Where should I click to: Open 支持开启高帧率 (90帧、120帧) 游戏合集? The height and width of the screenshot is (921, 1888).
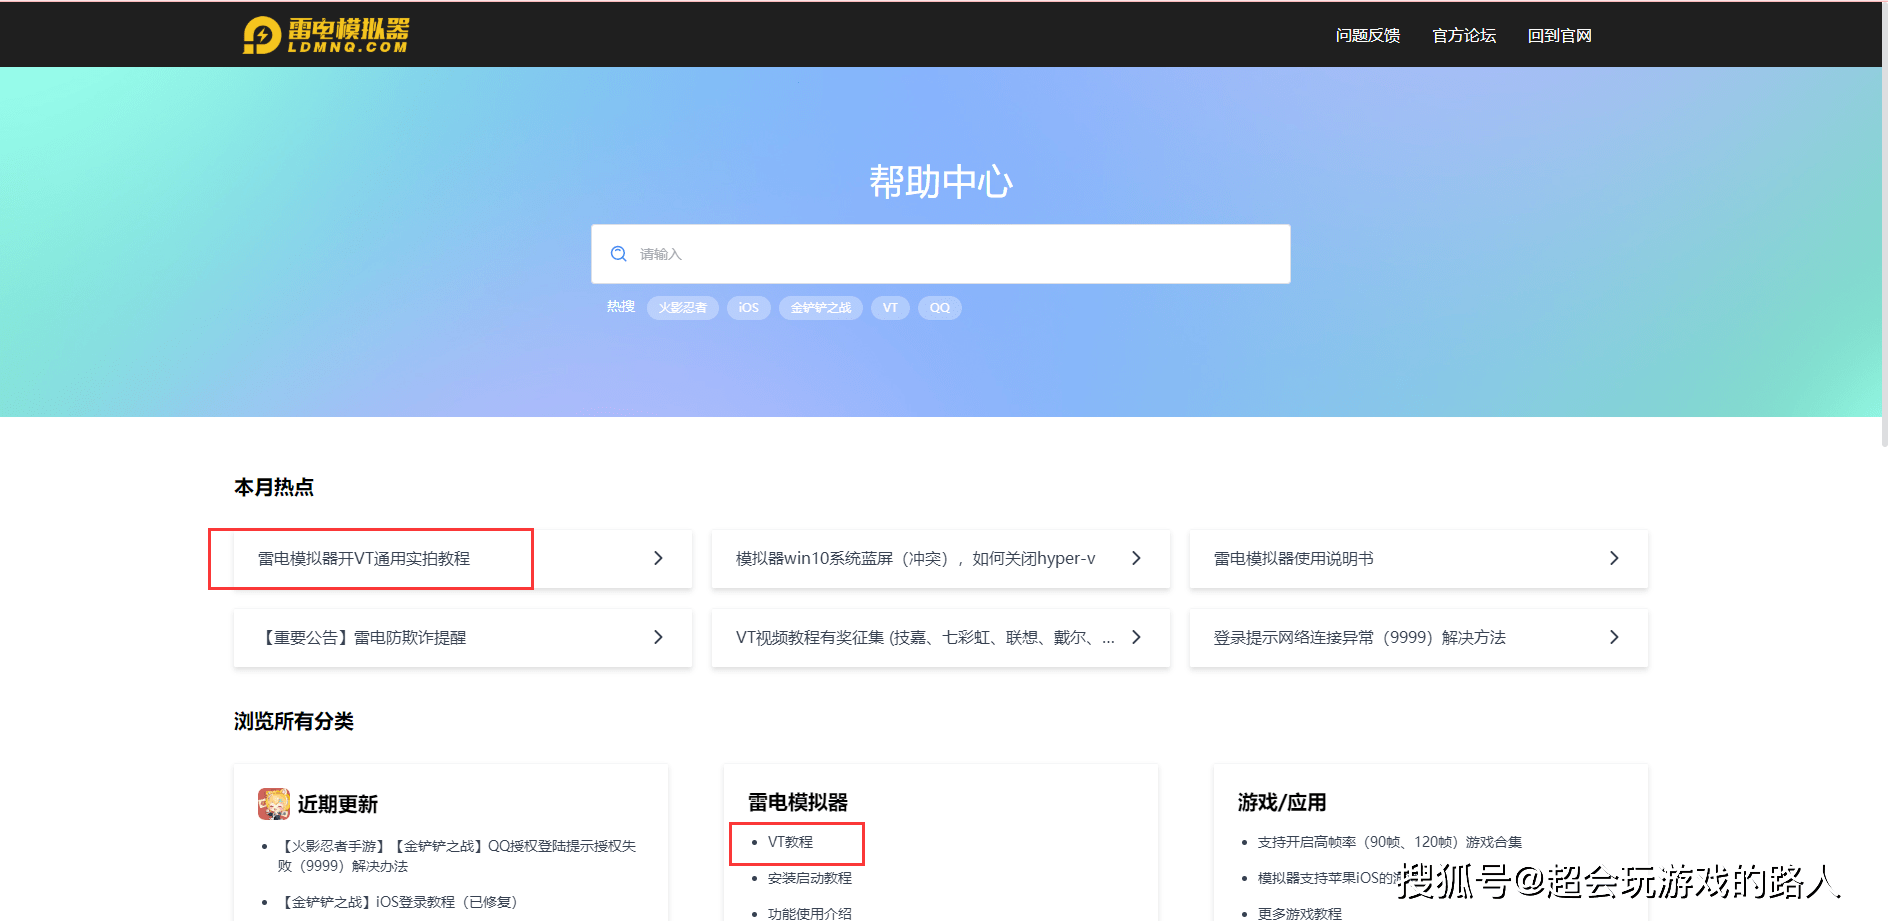pos(1389,842)
